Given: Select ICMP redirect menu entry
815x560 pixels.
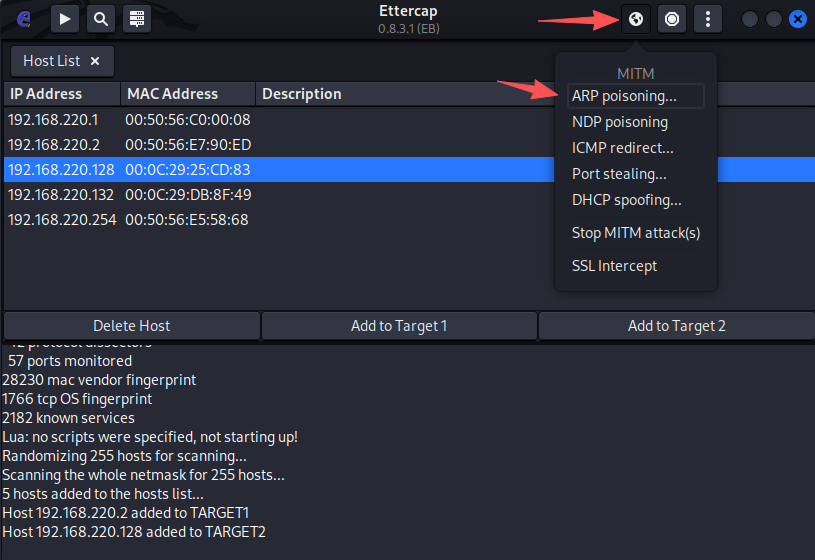Looking at the screenshot, I should 636,148.
